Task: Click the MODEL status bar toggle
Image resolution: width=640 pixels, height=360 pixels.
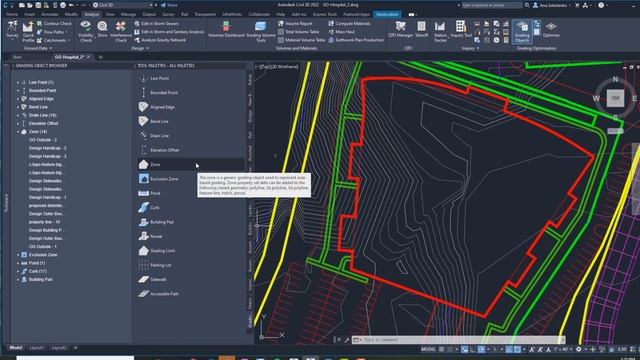Action: tap(428, 349)
